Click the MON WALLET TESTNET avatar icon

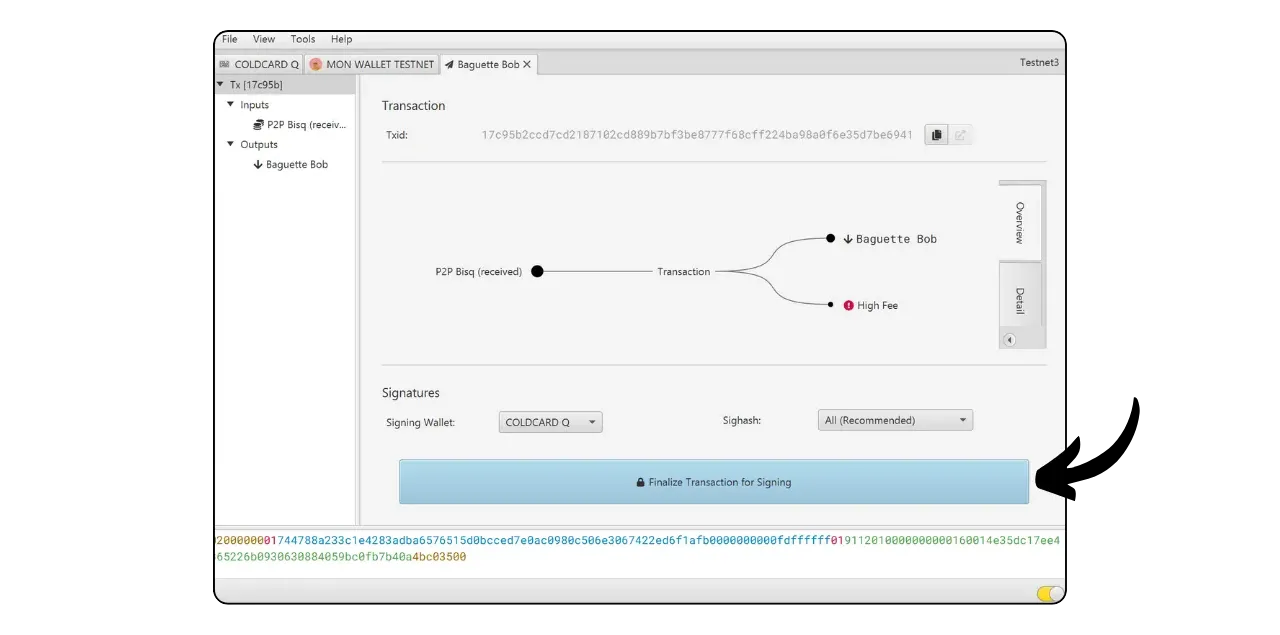[316, 64]
